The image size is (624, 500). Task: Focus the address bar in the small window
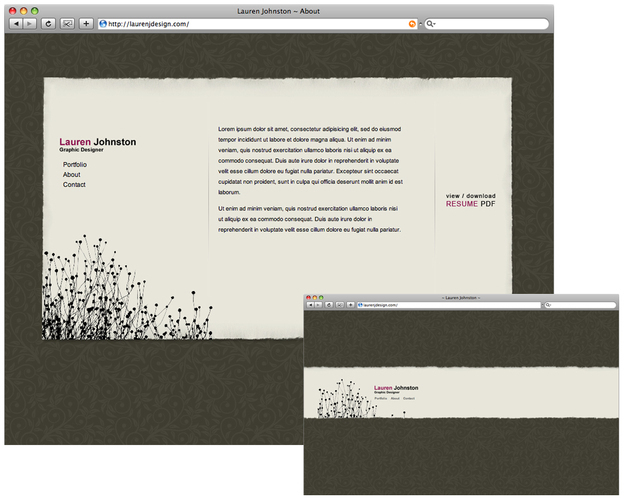[449, 305]
